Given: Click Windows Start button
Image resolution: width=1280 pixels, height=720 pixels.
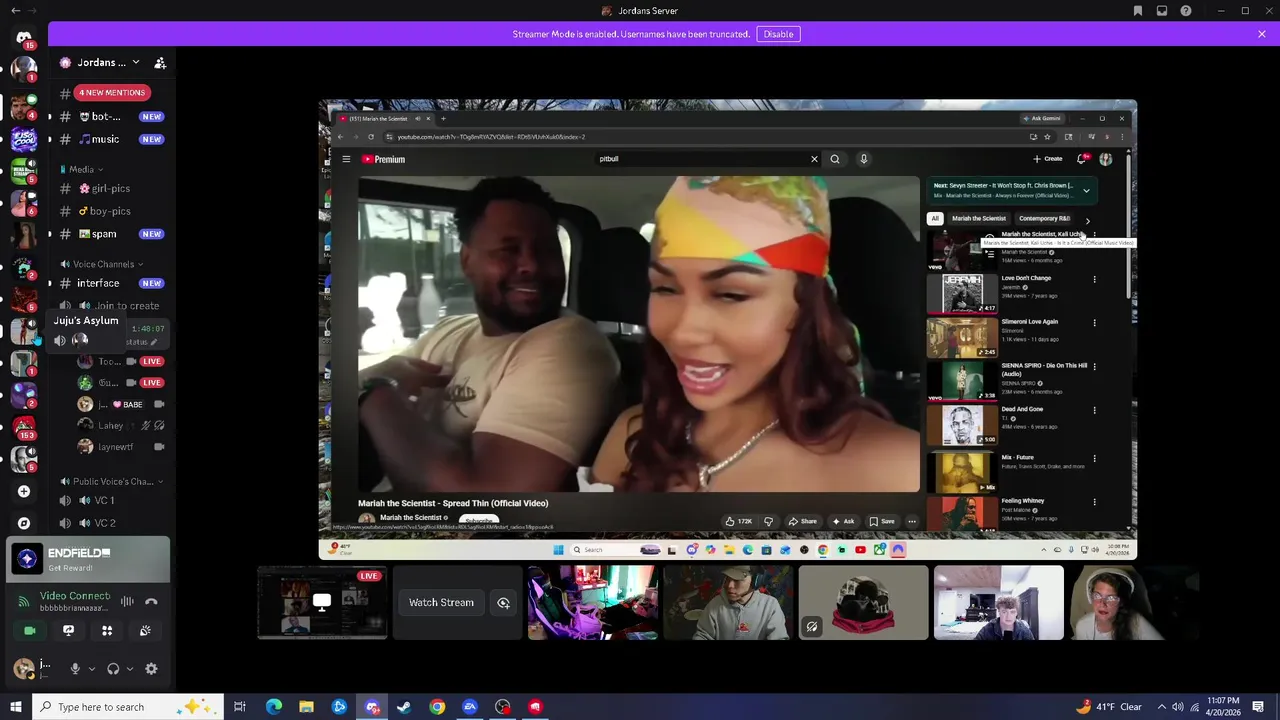Looking at the screenshot, I should tap(15, 707).
